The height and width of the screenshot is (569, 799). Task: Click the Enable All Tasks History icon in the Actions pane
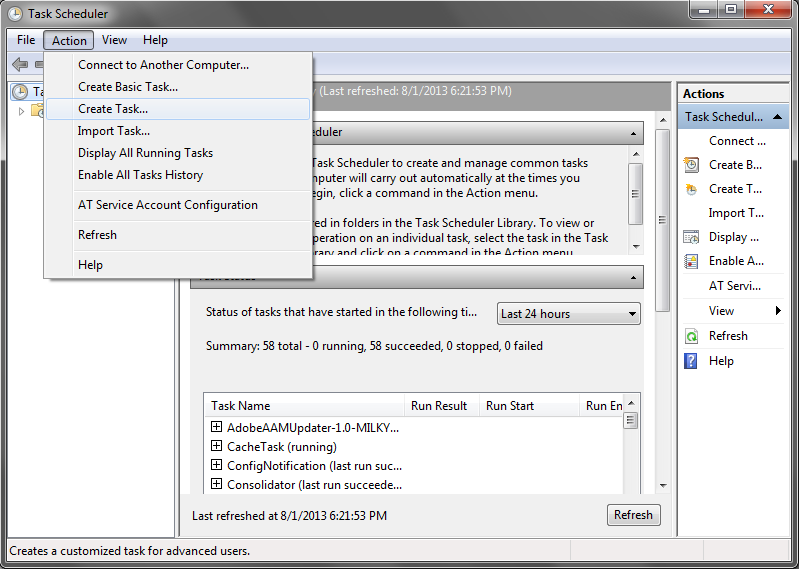point(691,261)
